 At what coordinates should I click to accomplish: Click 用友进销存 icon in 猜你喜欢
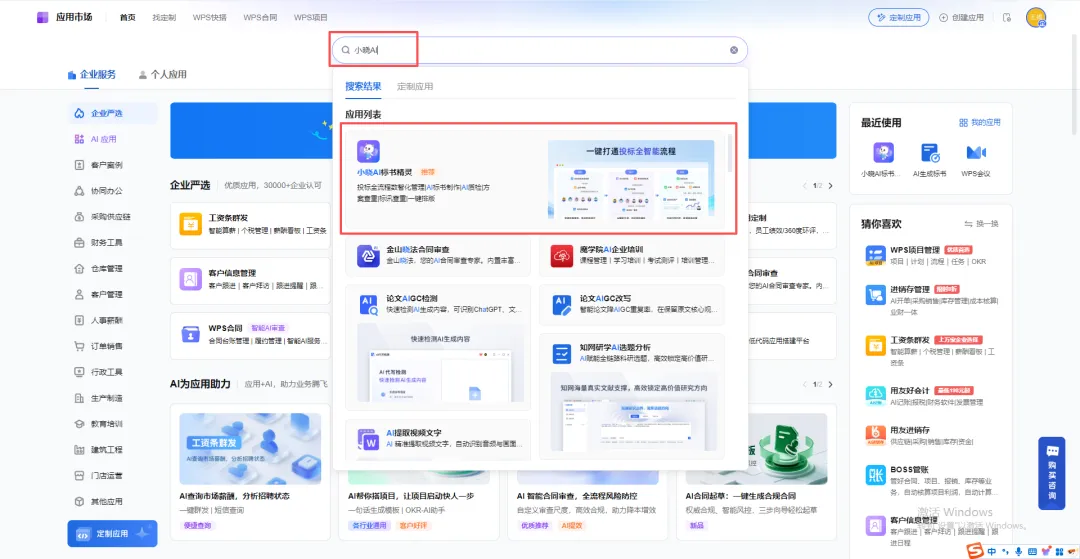point(875,435)
